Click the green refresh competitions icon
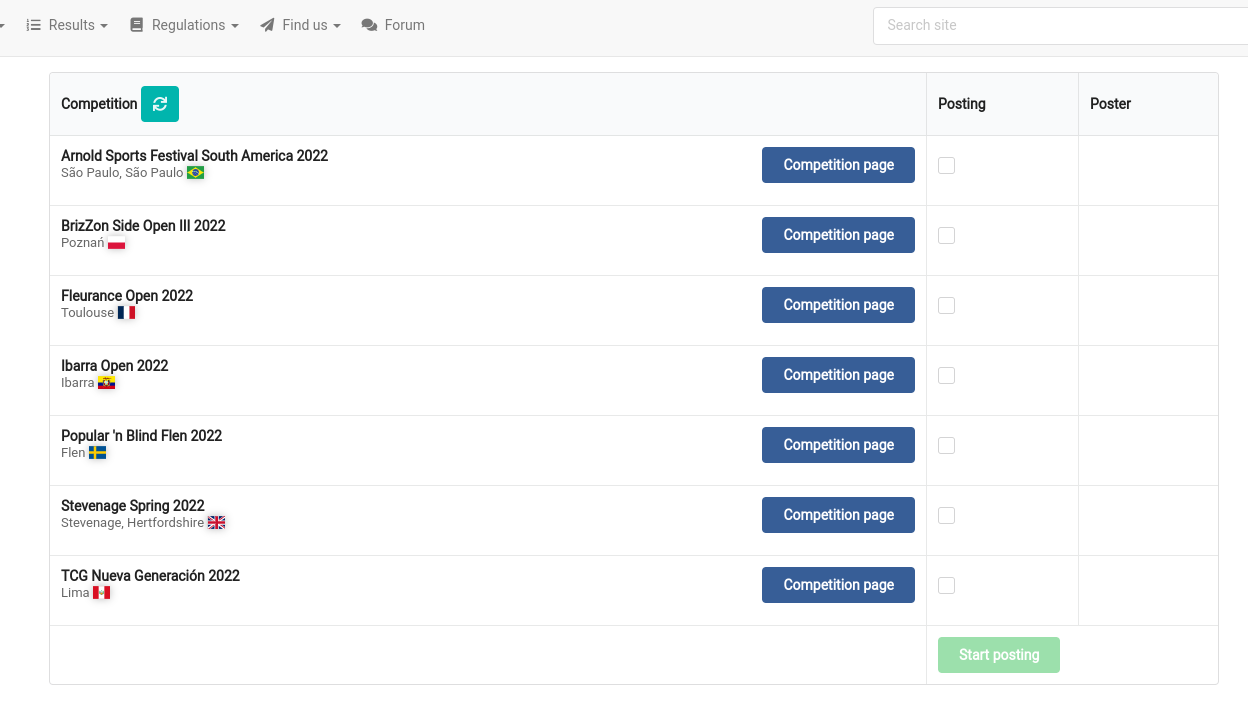Image resolution: width=1248 pixels, height=705 pixels. [160, 104]
